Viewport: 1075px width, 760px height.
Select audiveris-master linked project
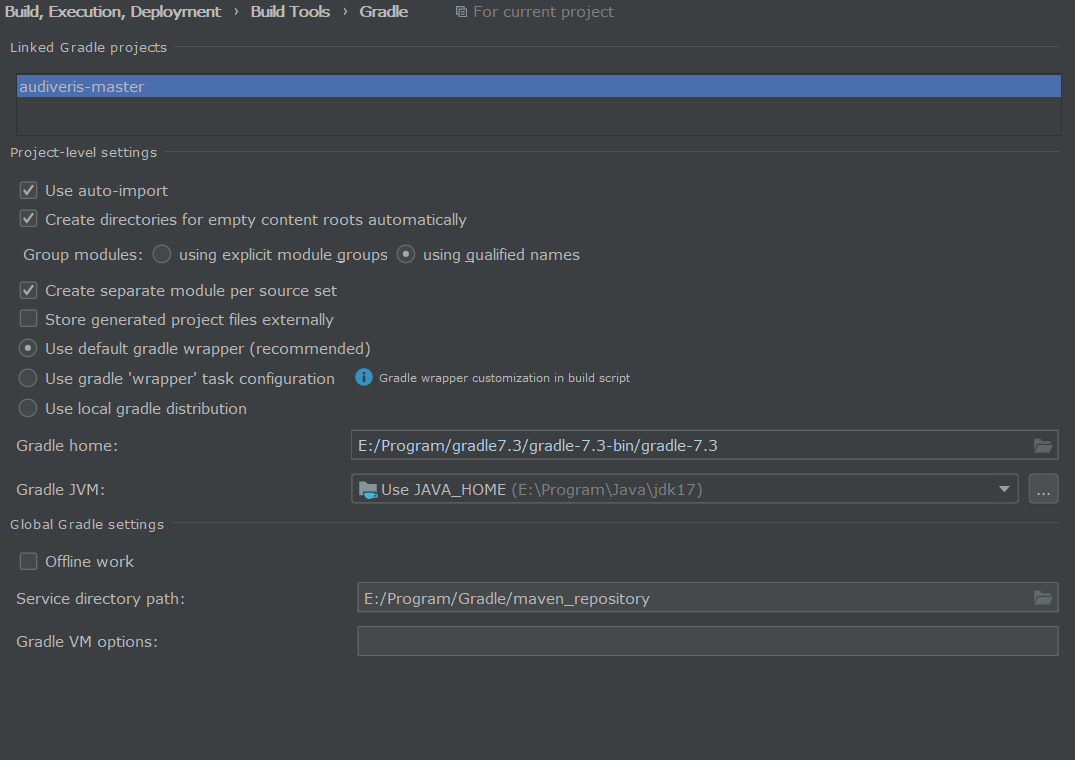(x=539, y=86)
